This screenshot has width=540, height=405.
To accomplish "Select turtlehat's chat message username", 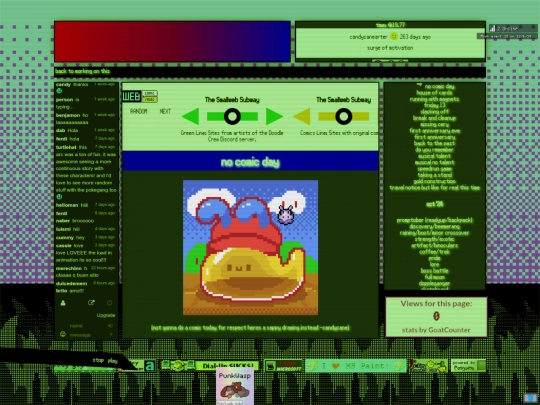I will [66, 147].
